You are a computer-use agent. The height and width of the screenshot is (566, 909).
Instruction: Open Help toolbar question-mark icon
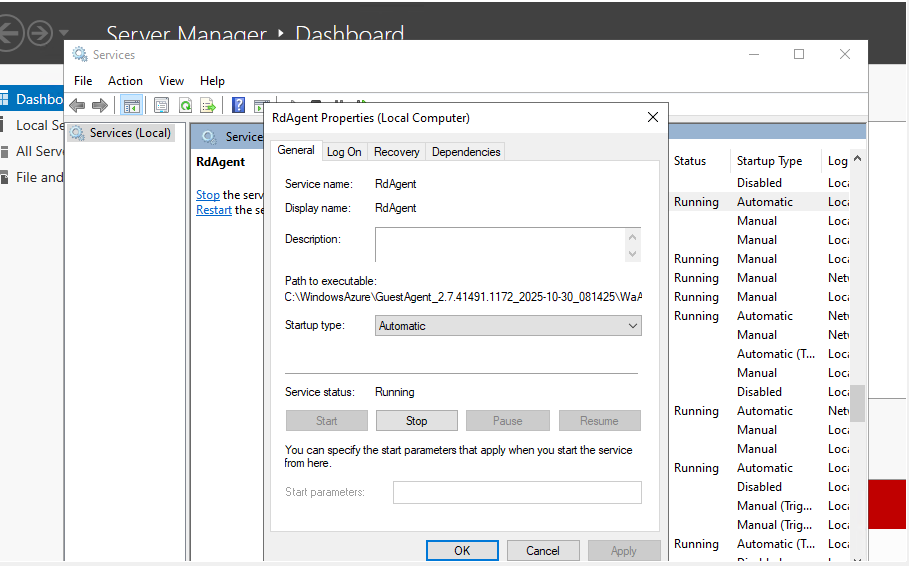[x=238, y=105]
